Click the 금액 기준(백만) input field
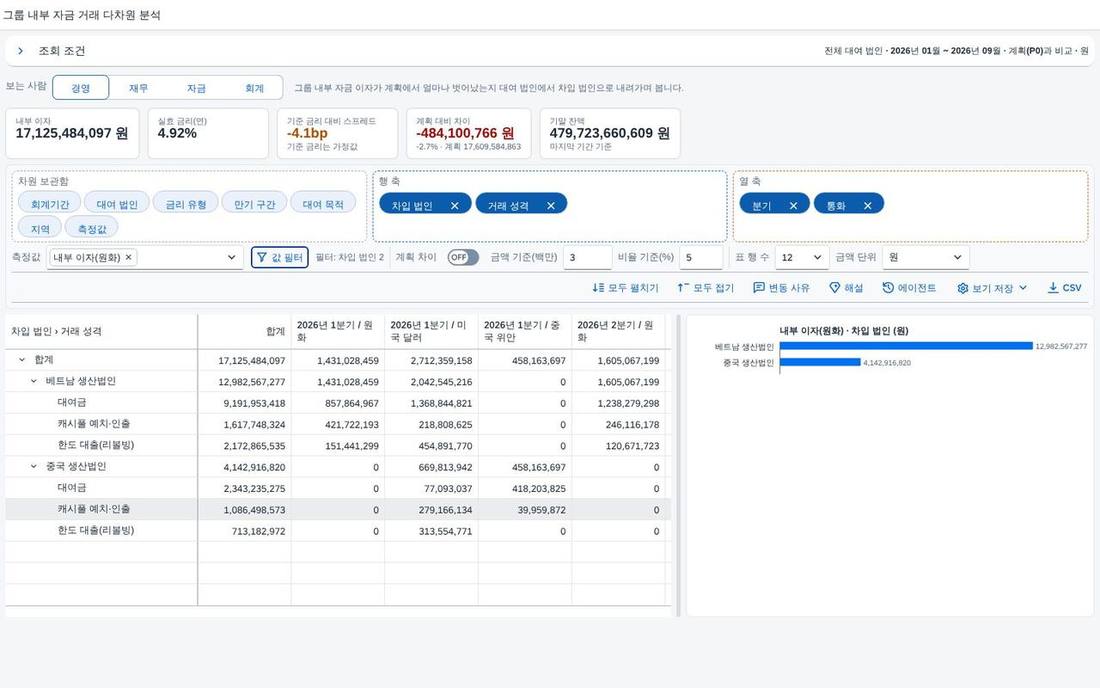The image size is (1100, 688). (x=587, y=257)
